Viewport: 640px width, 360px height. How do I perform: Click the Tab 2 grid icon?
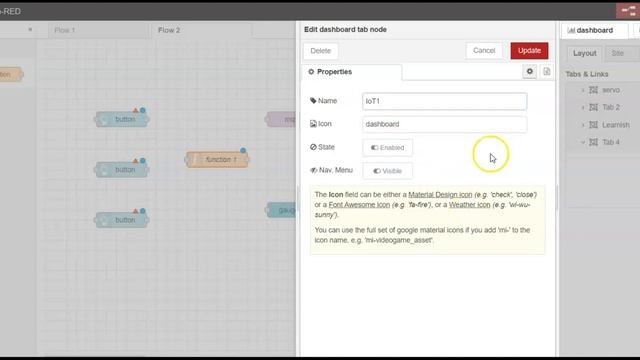point(593,107)
